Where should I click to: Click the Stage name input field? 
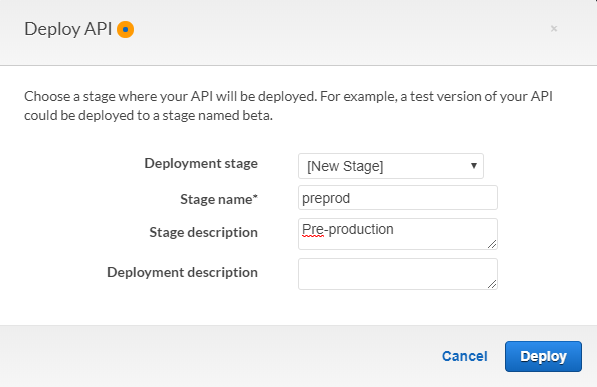pos(397,198)
